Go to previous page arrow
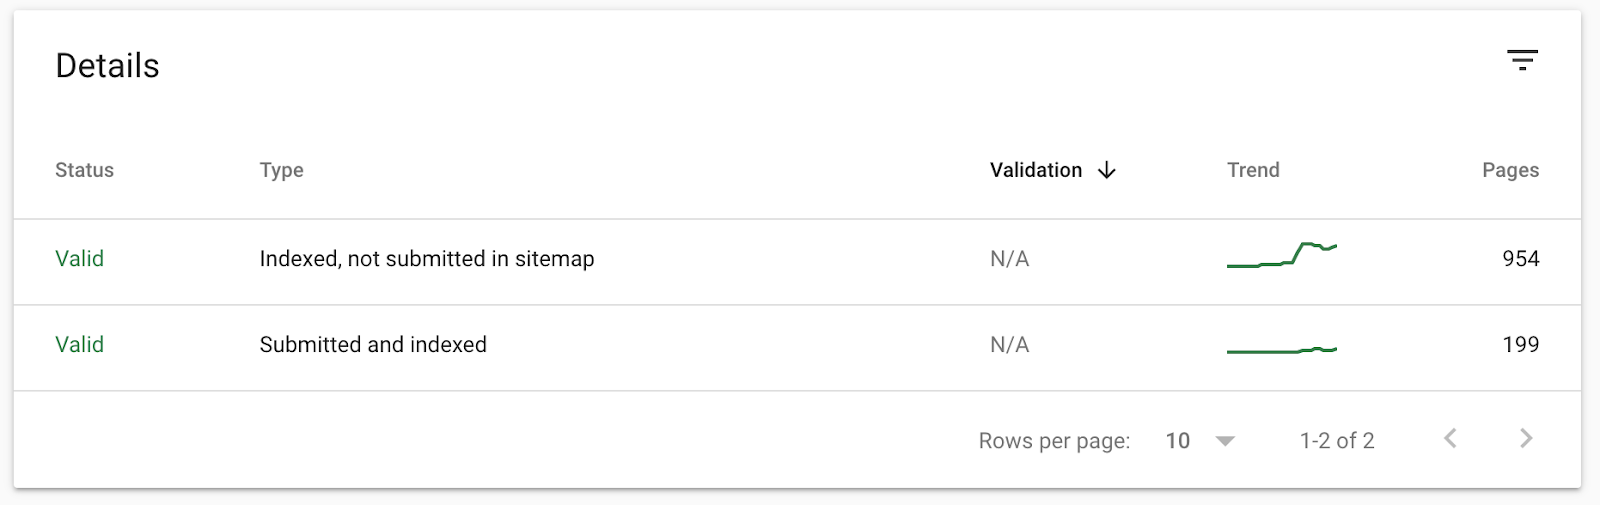The height and width of the screenshot is (505, 1600). [x=1450, y=439]
